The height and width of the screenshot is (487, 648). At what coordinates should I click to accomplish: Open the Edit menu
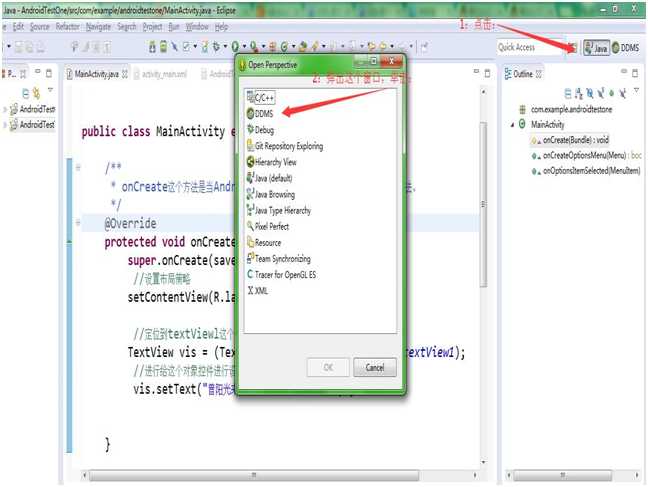point(18,27)
